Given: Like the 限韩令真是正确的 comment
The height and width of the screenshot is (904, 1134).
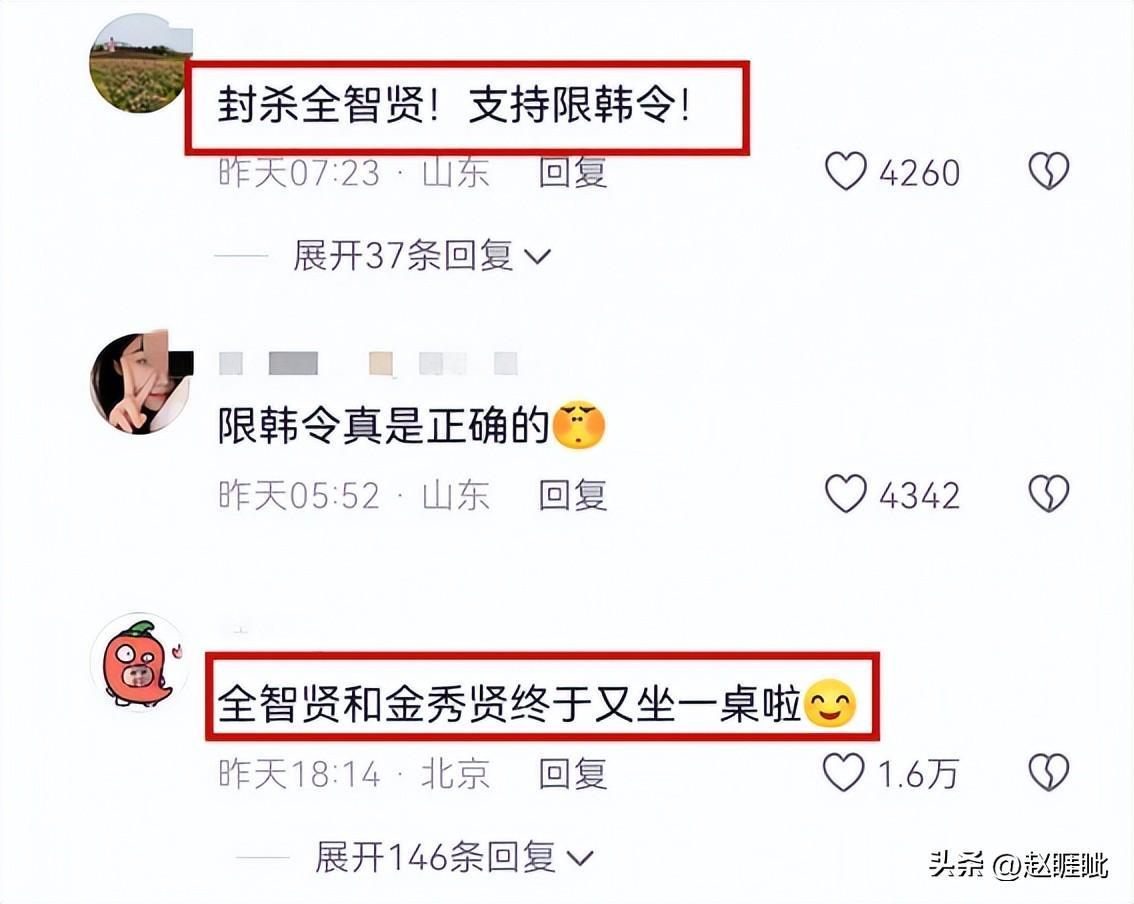Looking at the screenshot, I should 845,494.
